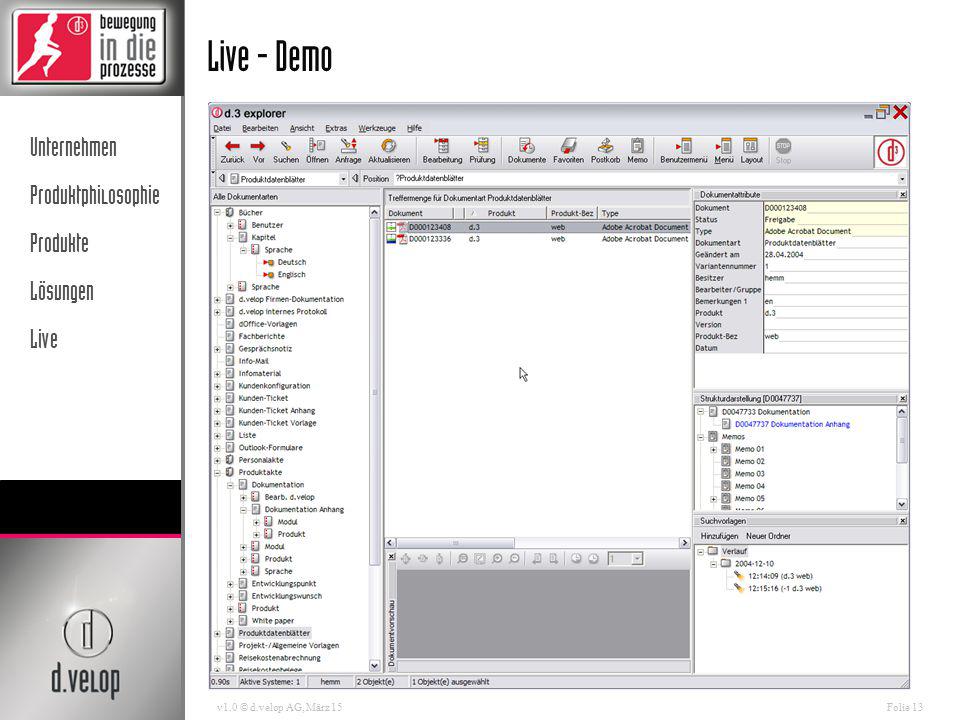Collapse the Kapitel tree node
Screen dimensions: 960x720
[x=230, y=238]
